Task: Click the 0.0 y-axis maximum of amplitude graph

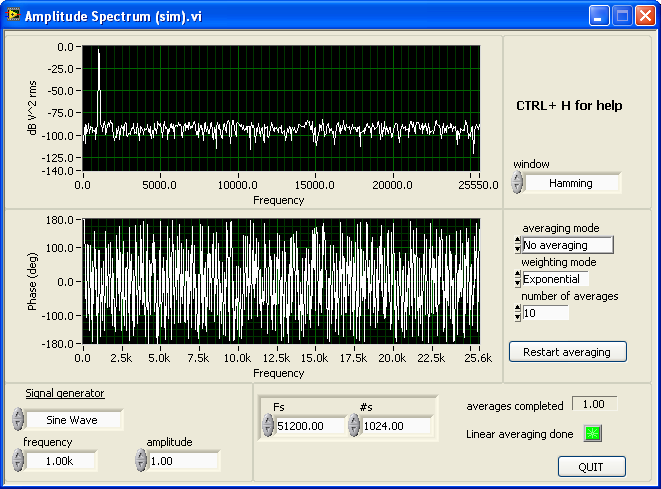Action: [65, 47]
